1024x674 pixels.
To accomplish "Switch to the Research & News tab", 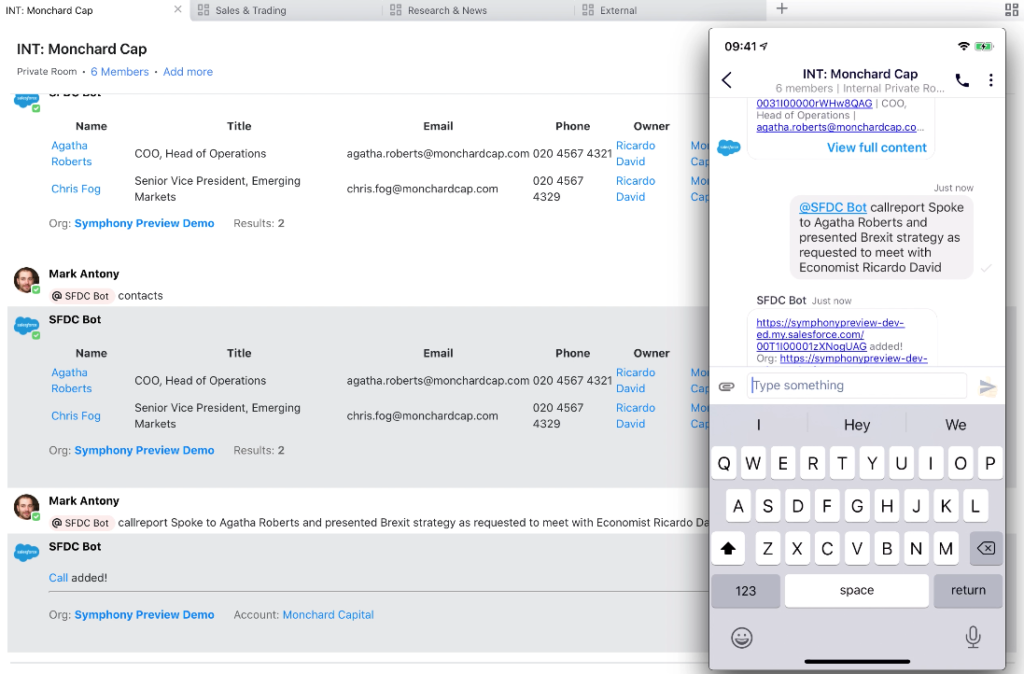I will pos(447,10).
